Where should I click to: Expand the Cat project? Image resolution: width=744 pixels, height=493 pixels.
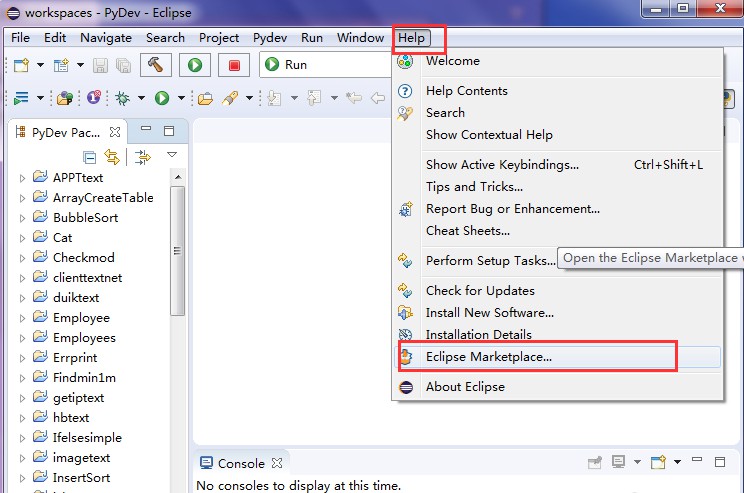pyautogui.click(x=22, y=238)
